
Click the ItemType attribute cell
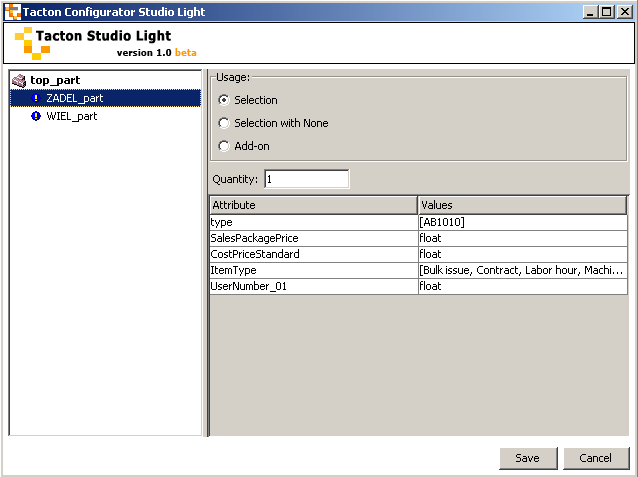pos(314,270)
